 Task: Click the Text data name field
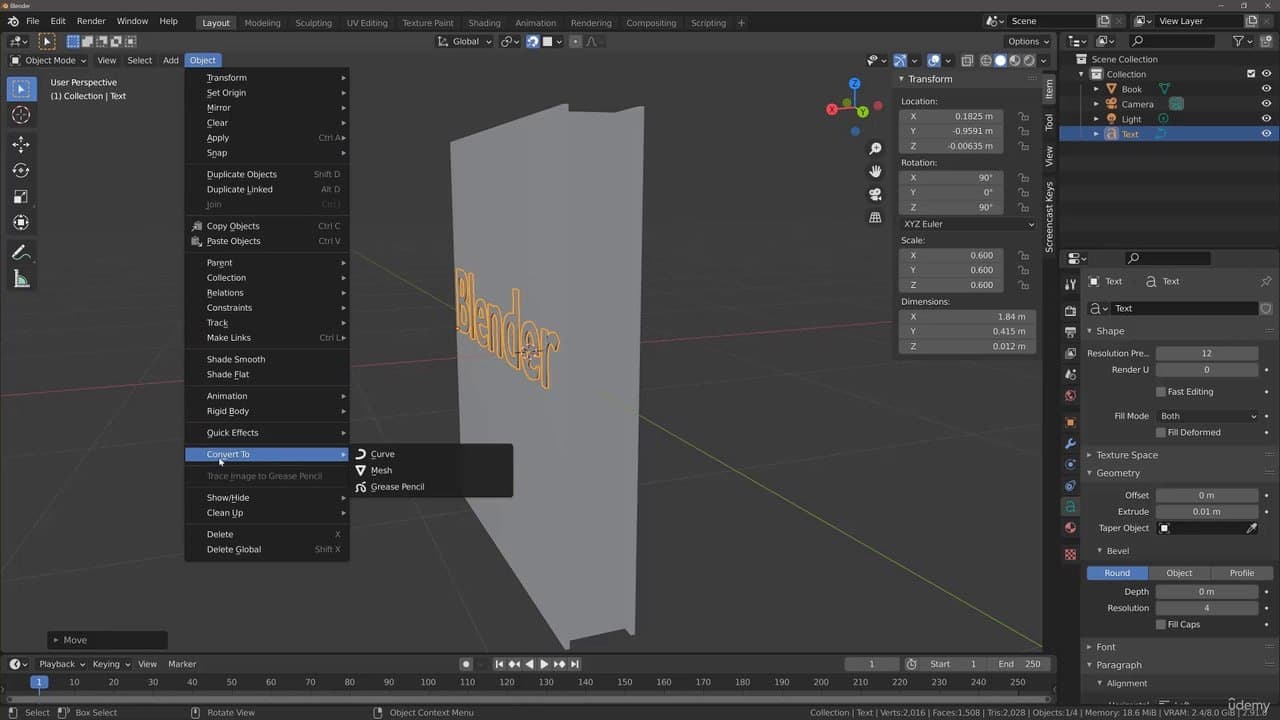click(x=1185, y=309)
